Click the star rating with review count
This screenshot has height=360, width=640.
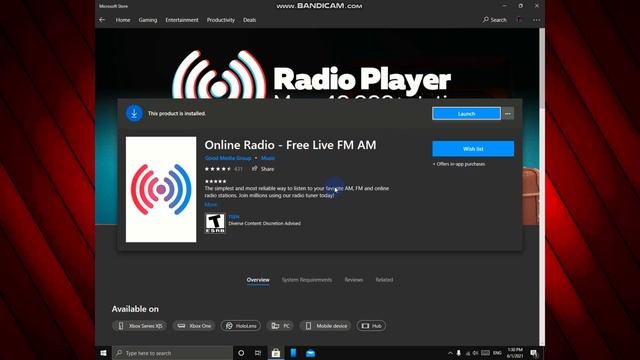[224, 169]
